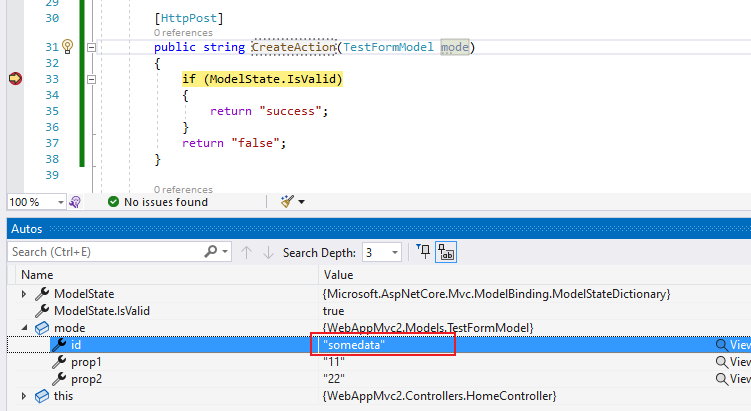This screenshot has height=411, width=751.
Task: Expand the ModelState row
Action: (x=23, y=294)
